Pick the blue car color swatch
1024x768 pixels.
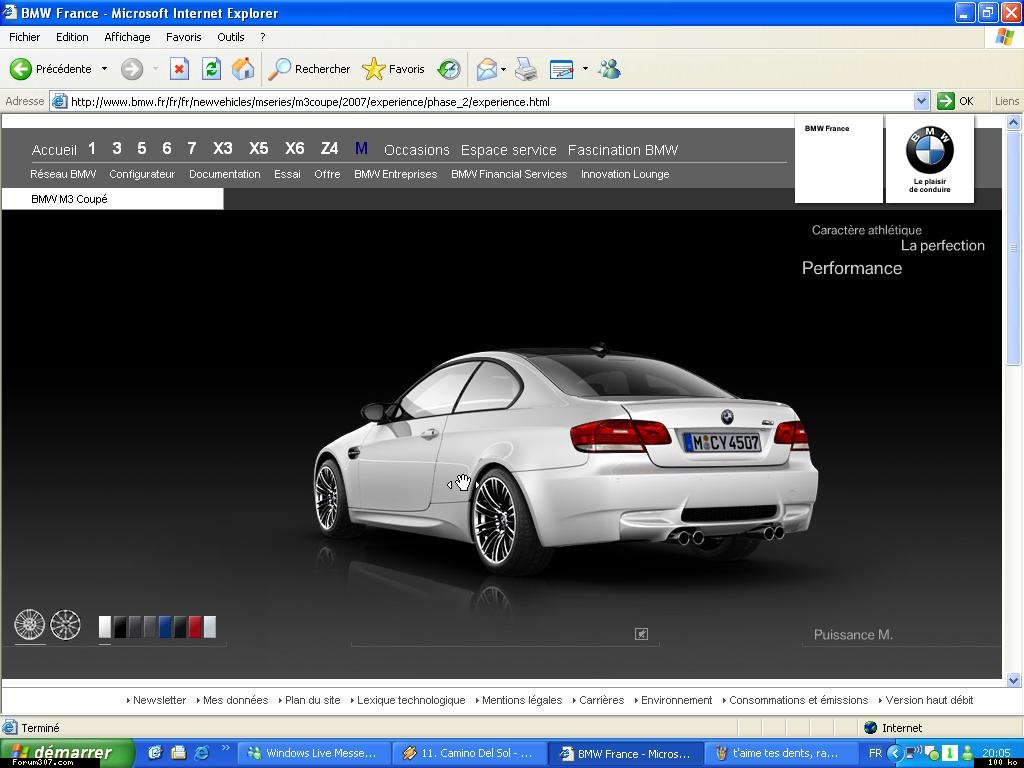(x=165, y=627)
